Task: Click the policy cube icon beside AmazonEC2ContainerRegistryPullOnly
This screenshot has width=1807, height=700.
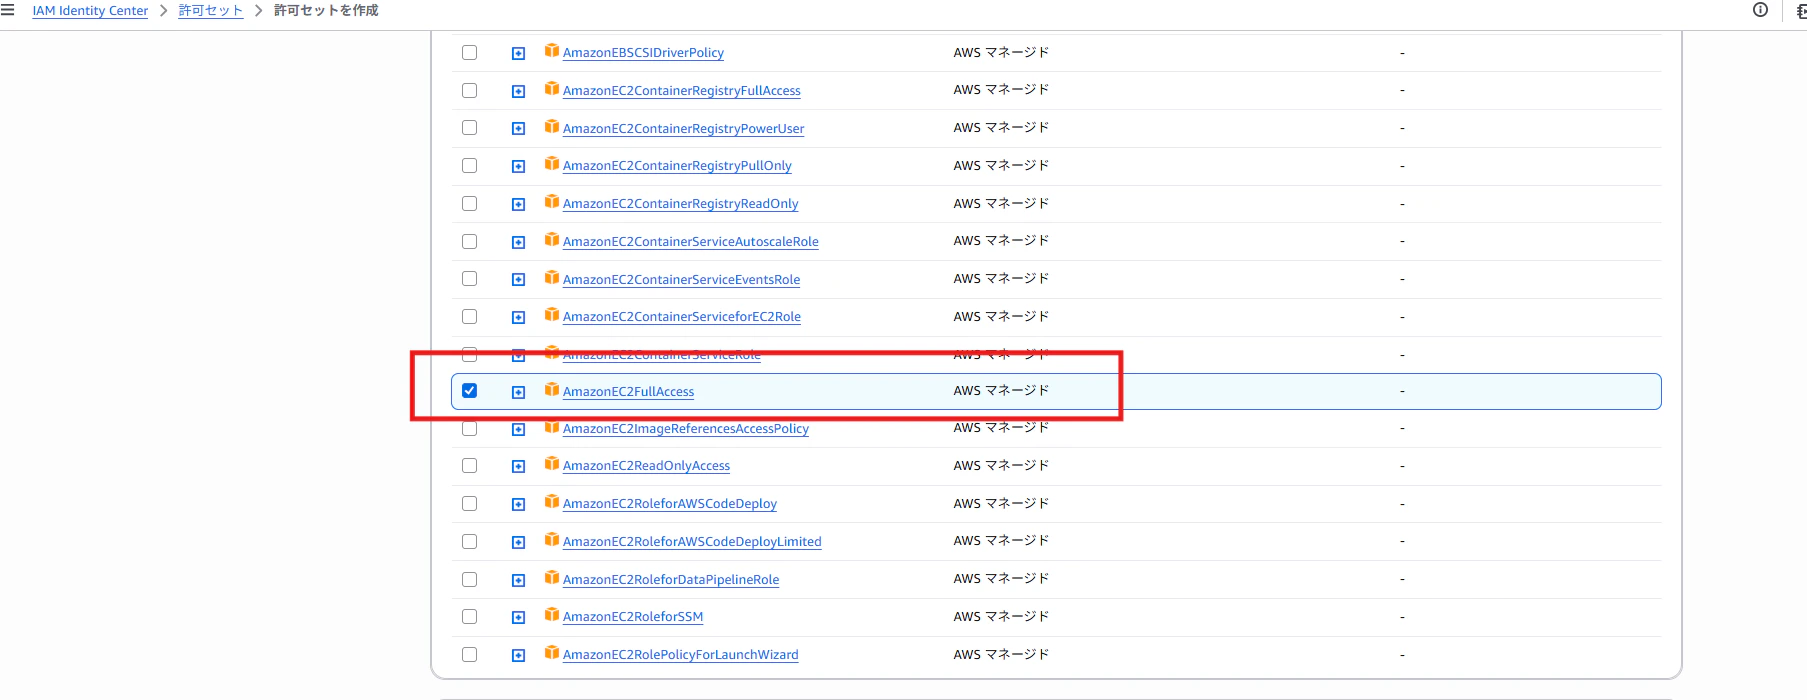Action: pos(552,164)
